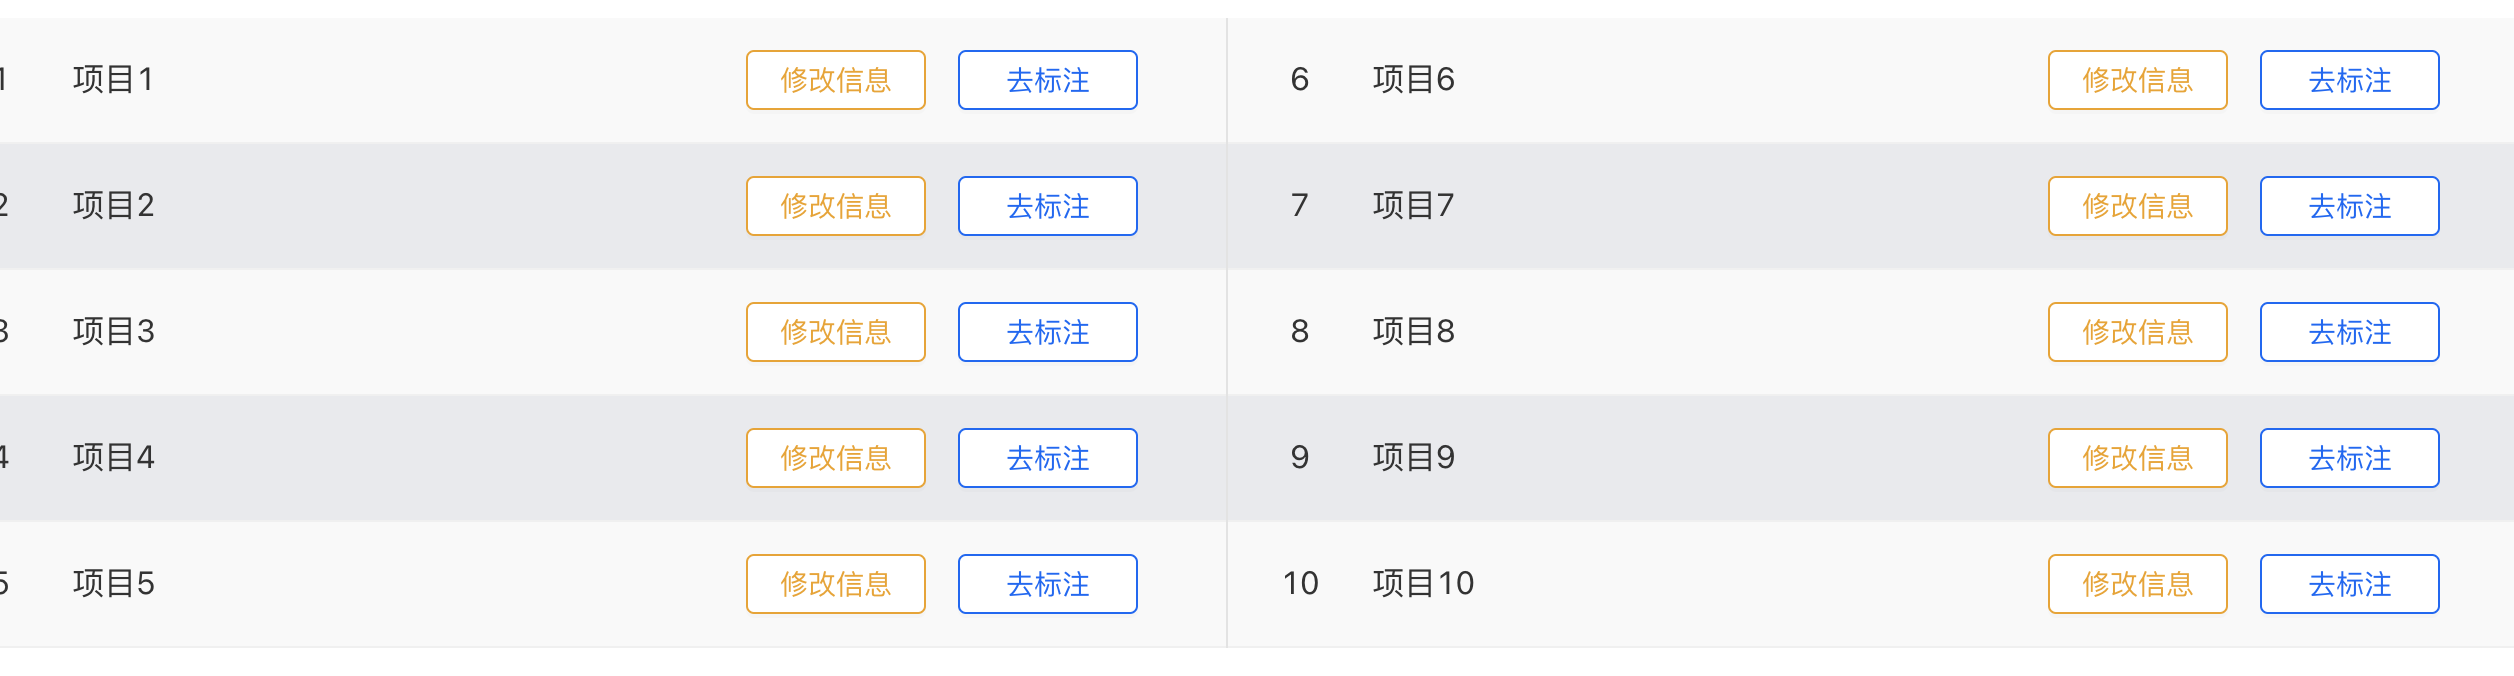The image size is (2514, 676).
Task: Begin annotating 项目4 with 去标注
Action: coord(1047,458)
